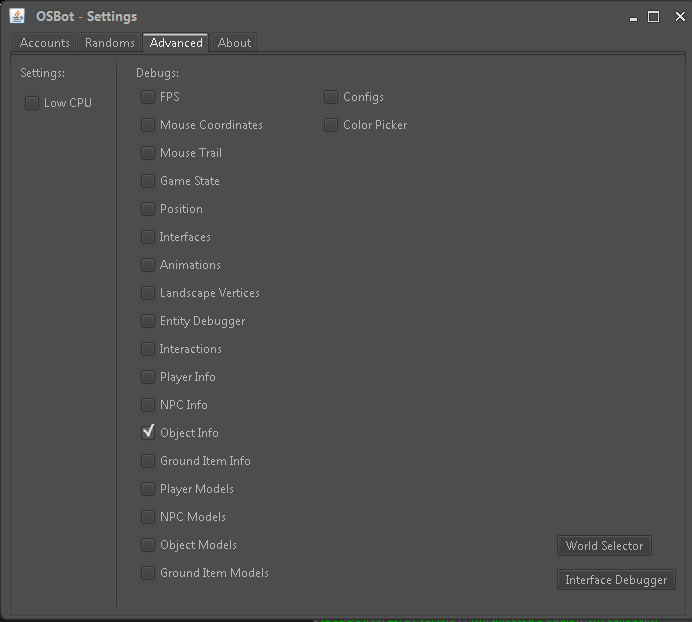This screenshot has width=692, height=622.
Task: Toggle Landscape Vertices checkbox
Action: 148,293
